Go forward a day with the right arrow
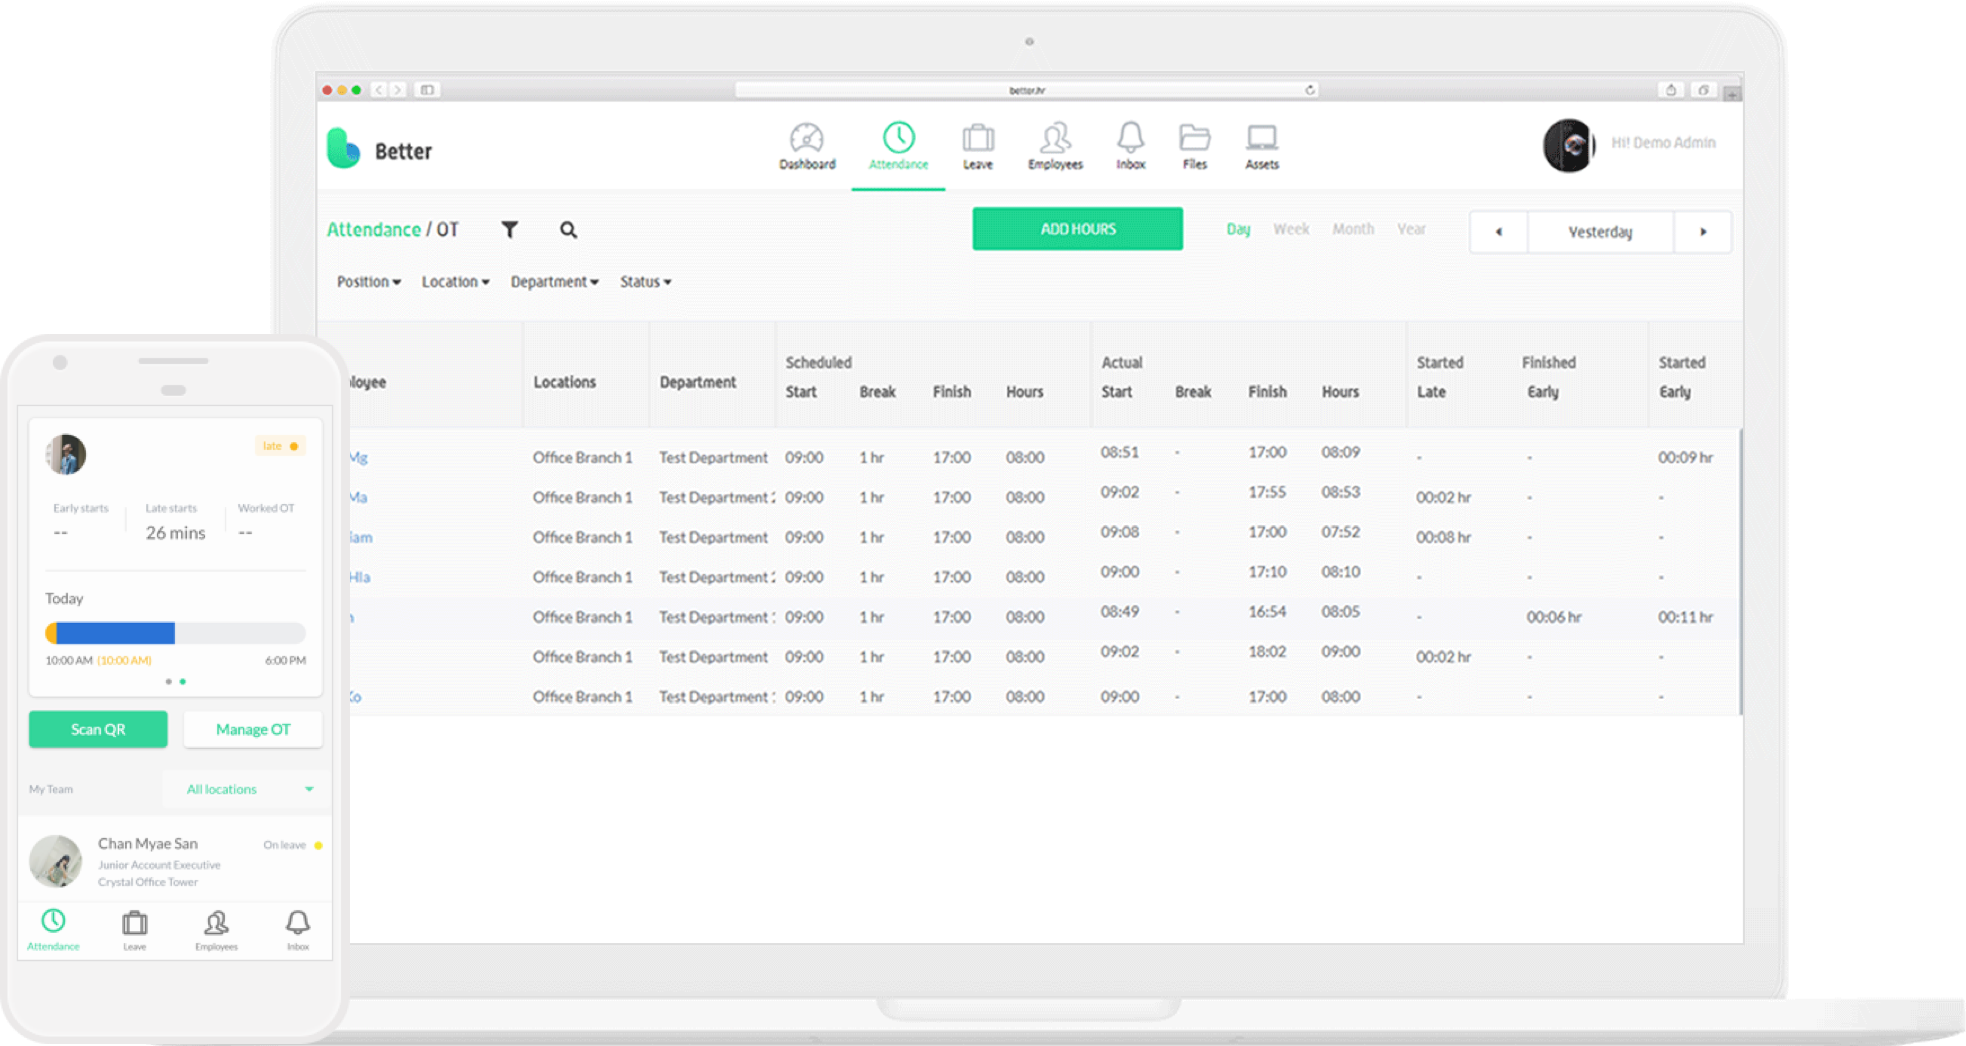 (1703, 231)
